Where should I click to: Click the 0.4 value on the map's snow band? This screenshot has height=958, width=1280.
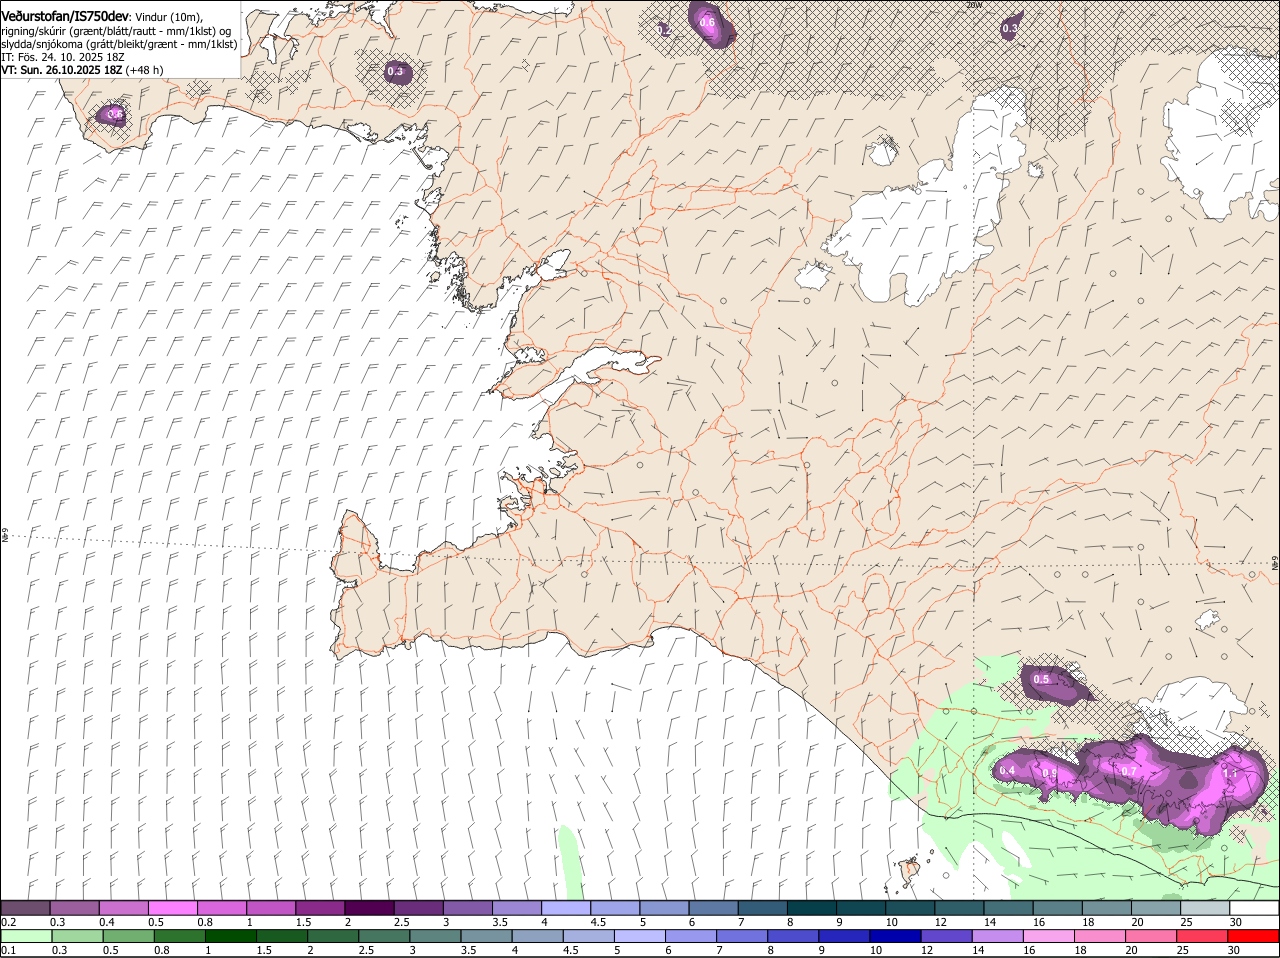pos(1007,770)
